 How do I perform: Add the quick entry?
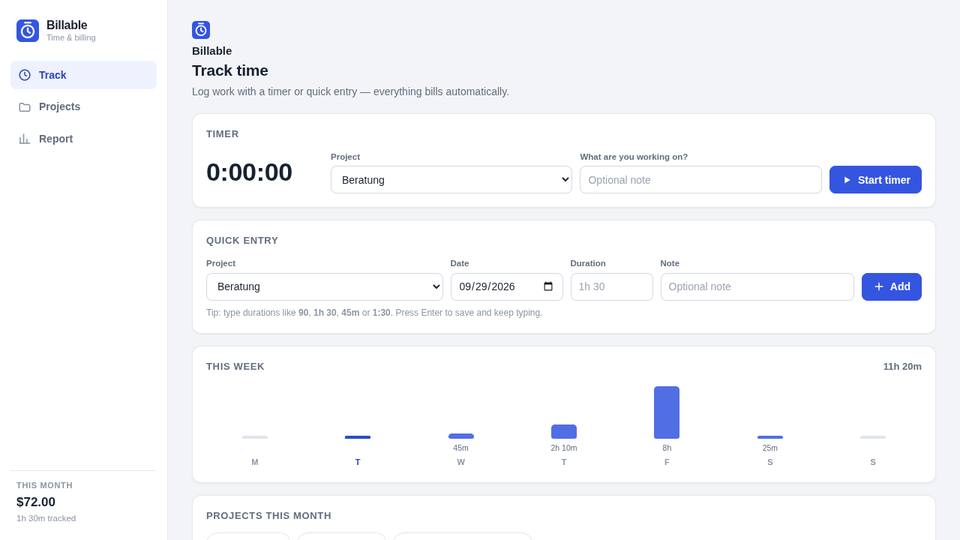891,287
